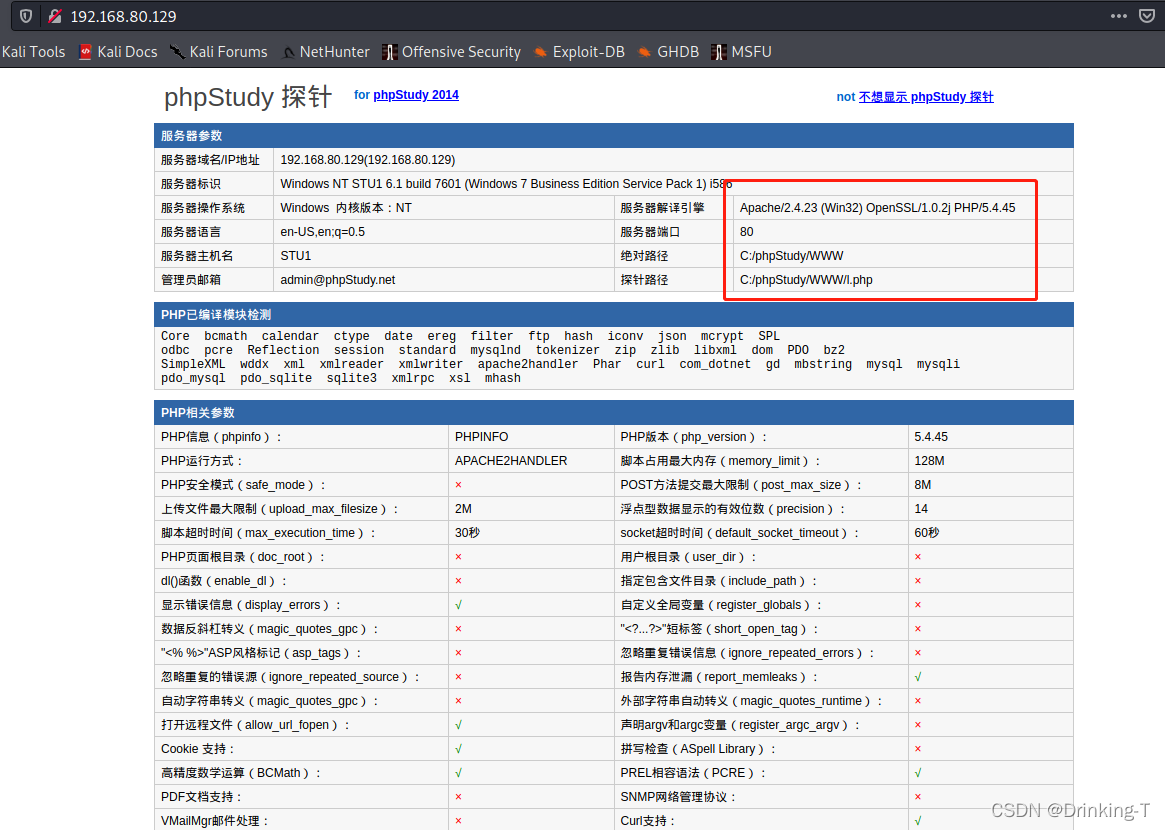Select the default_socket_timeout value 60秒

coord(927,533)
